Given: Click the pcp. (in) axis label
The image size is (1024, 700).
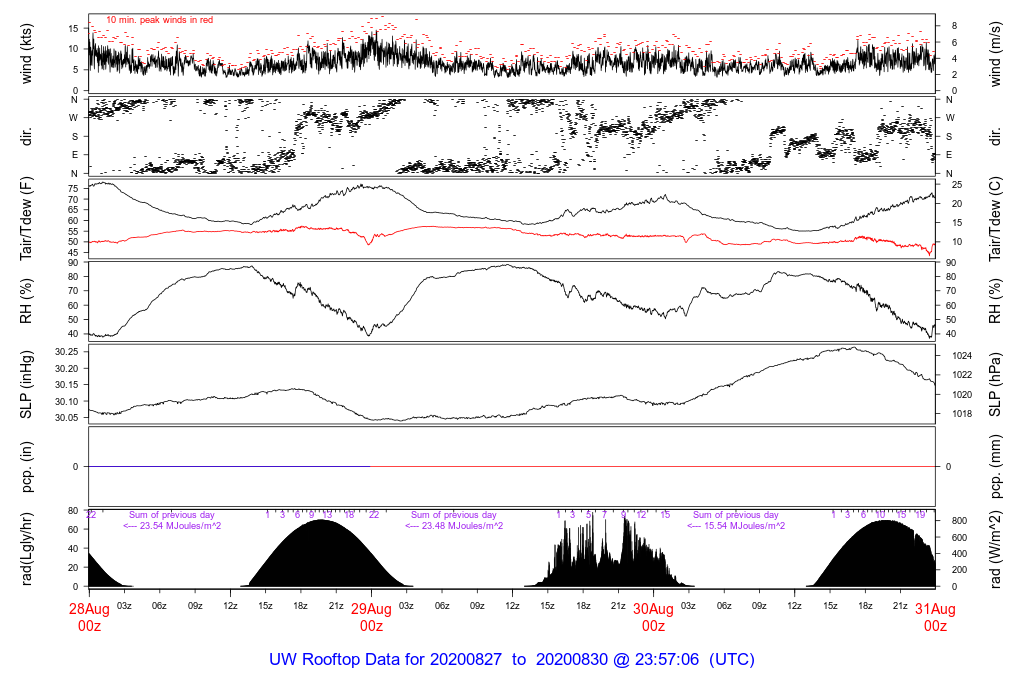Looking at the screenshot, I should coord(28,467).
